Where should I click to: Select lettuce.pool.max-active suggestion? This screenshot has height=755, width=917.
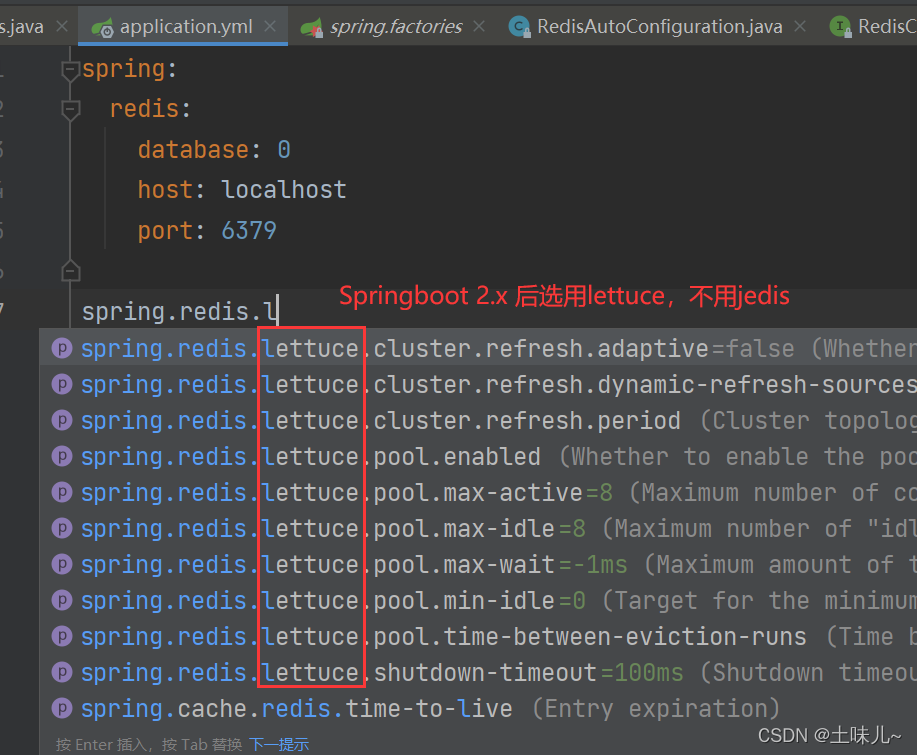(x=478, y=492)
